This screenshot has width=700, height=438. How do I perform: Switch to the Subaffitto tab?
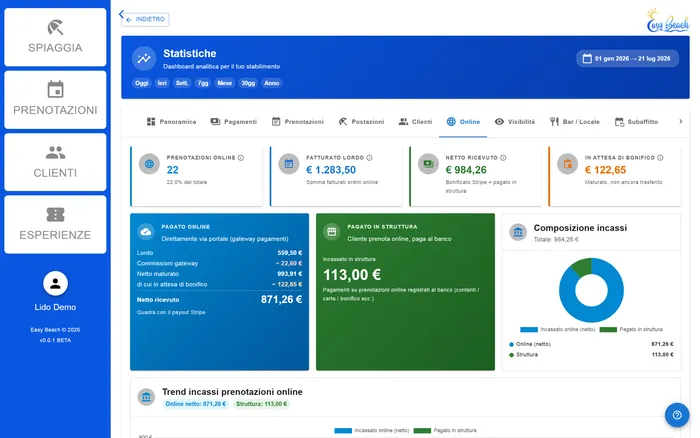click(x=636, y=122)
